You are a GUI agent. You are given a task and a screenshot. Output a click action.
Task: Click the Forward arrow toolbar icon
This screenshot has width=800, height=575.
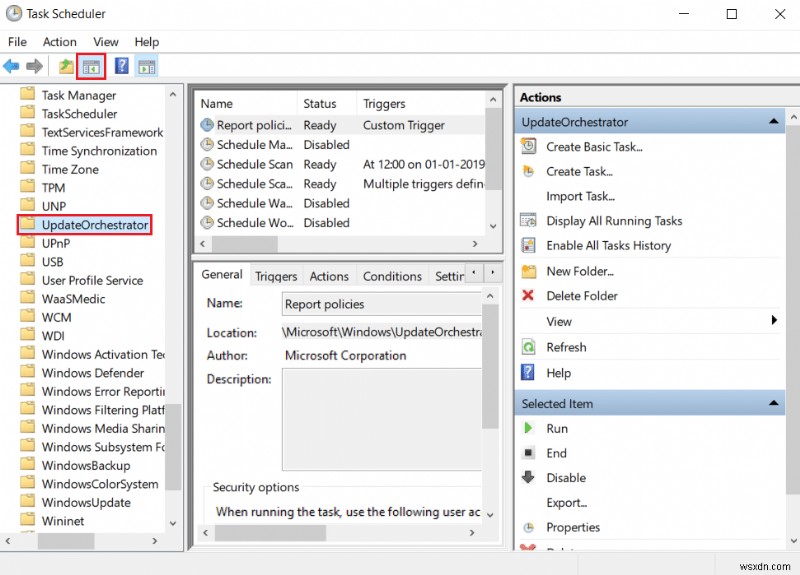pos(34,66)
